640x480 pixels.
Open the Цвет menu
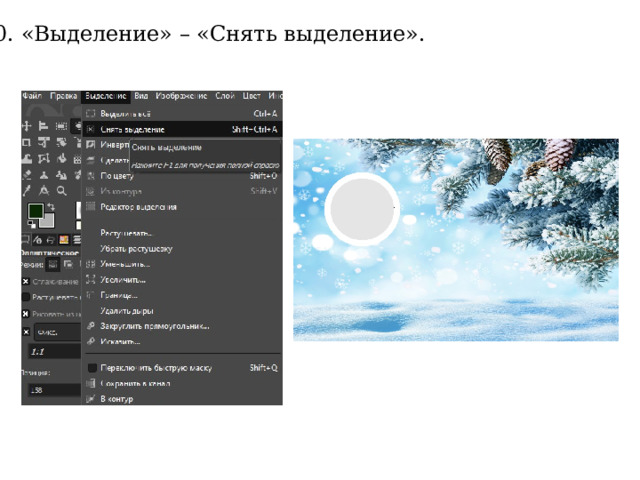pyautogui.click(x=251, y=96)
